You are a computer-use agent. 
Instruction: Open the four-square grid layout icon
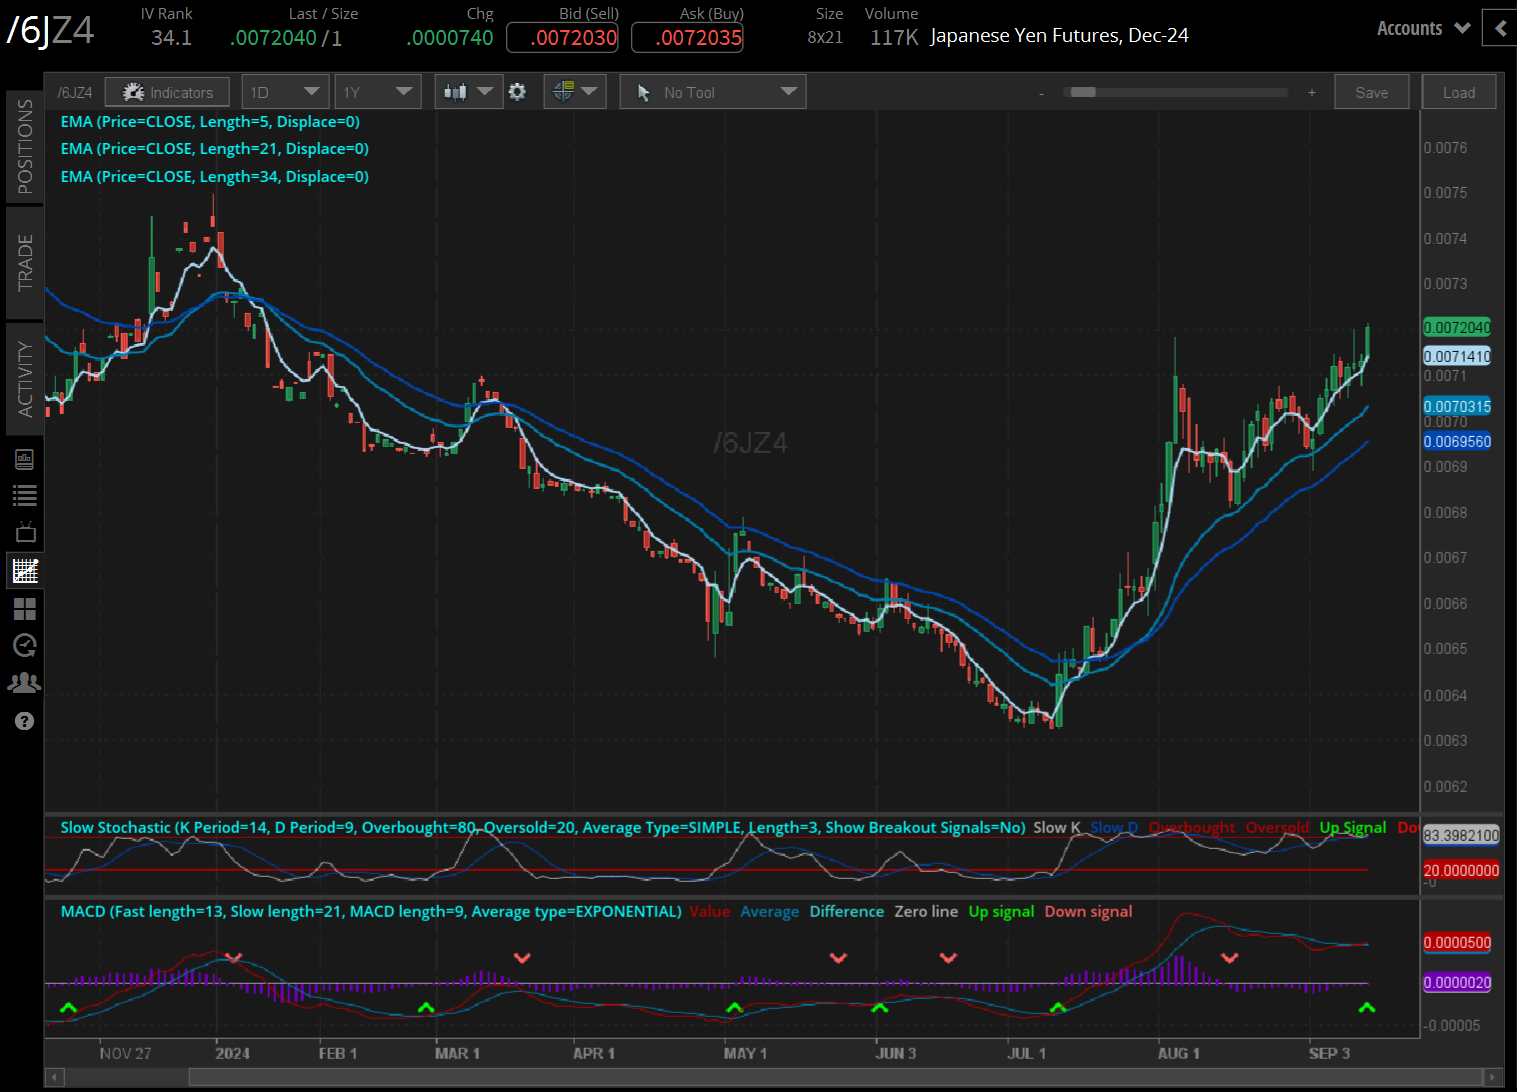point(24,608)
